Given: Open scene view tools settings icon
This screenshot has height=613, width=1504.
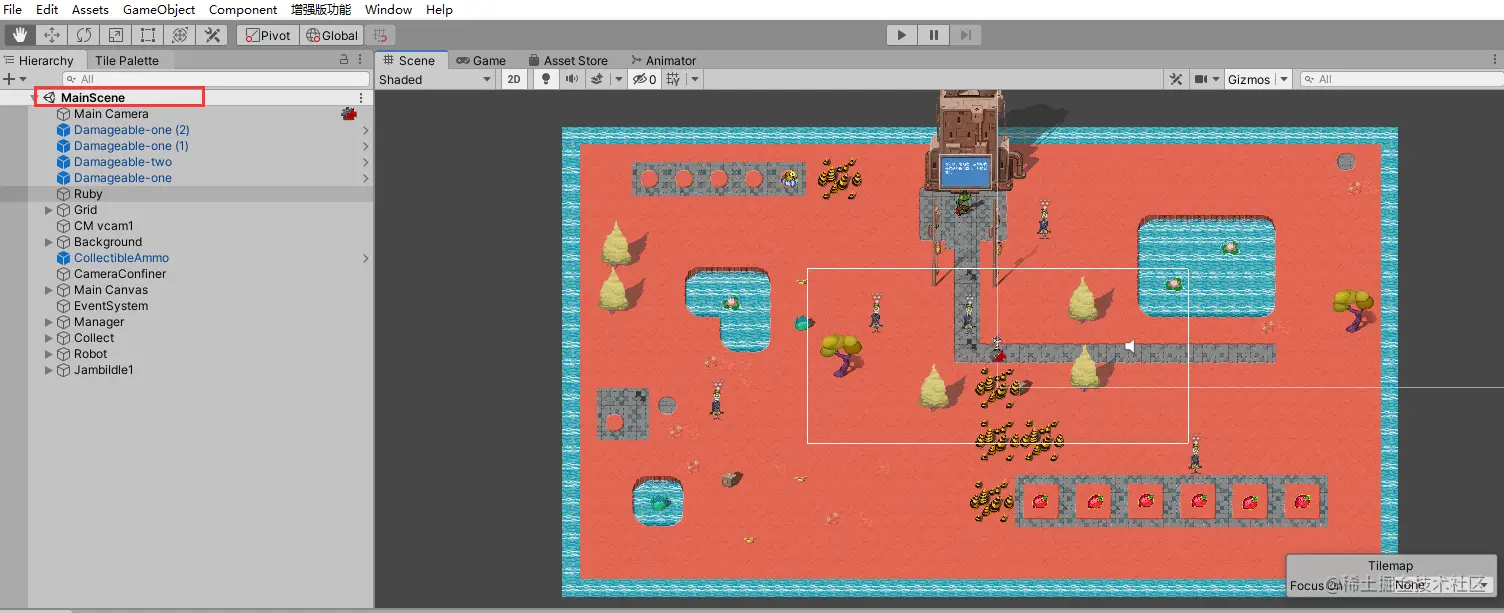Looking at the screenshot, I should [1176, 79].
